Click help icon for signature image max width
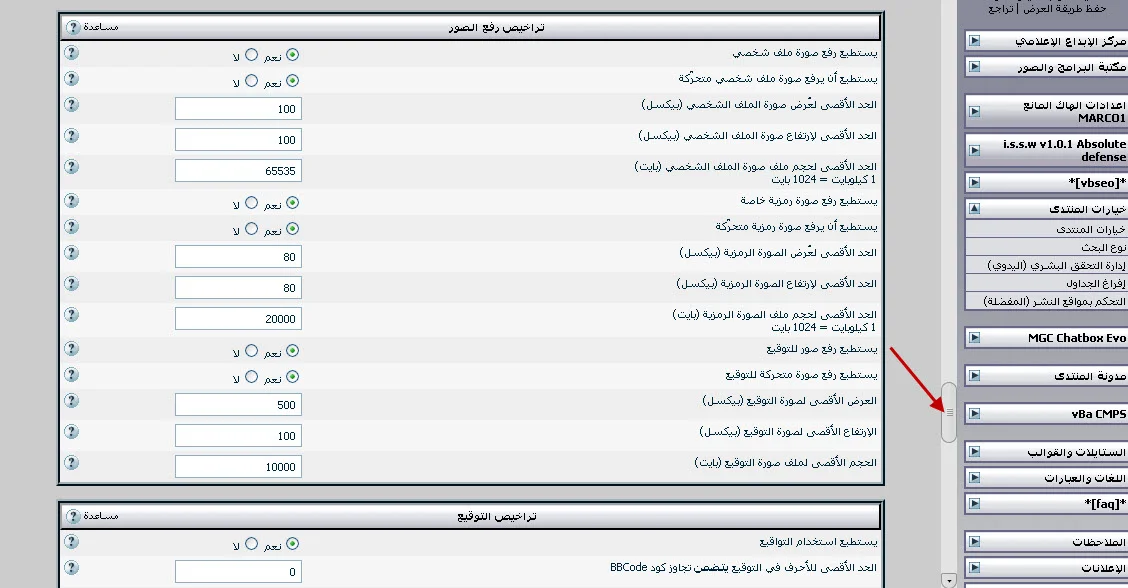This screenshot has width=1128, height=588. (72, 400)
